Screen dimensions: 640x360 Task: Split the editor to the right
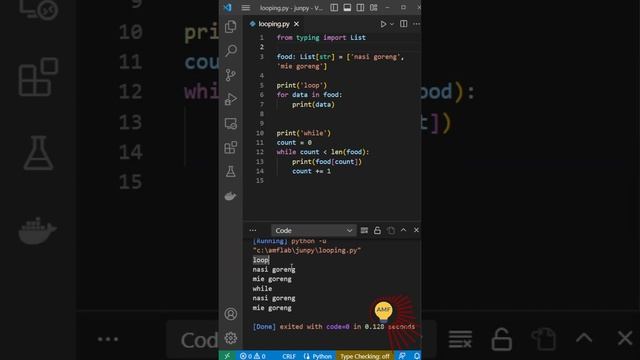tap(403, 24)
